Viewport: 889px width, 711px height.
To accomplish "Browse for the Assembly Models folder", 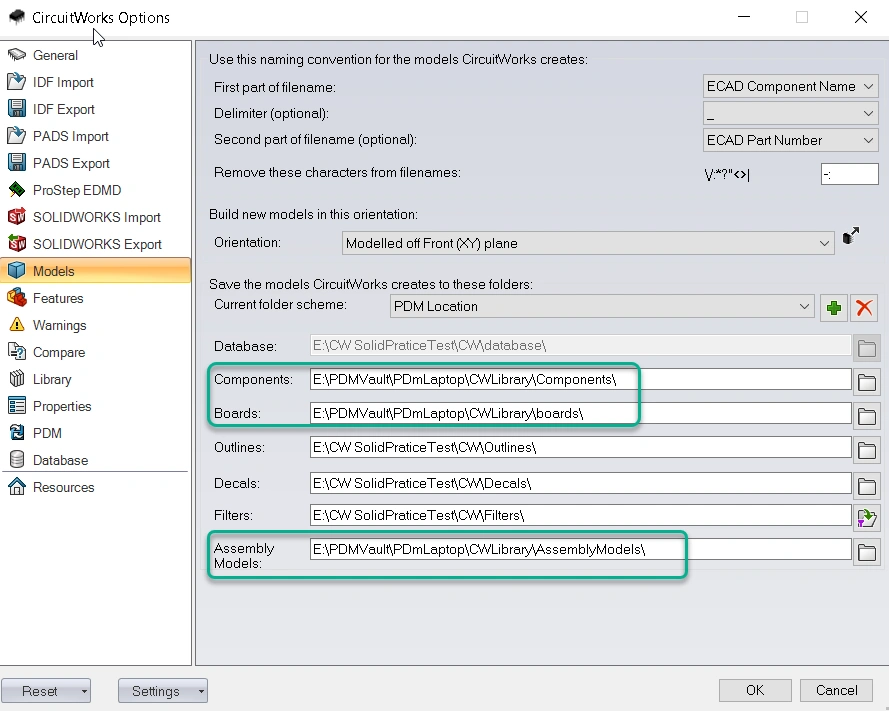I will (867, 551).
